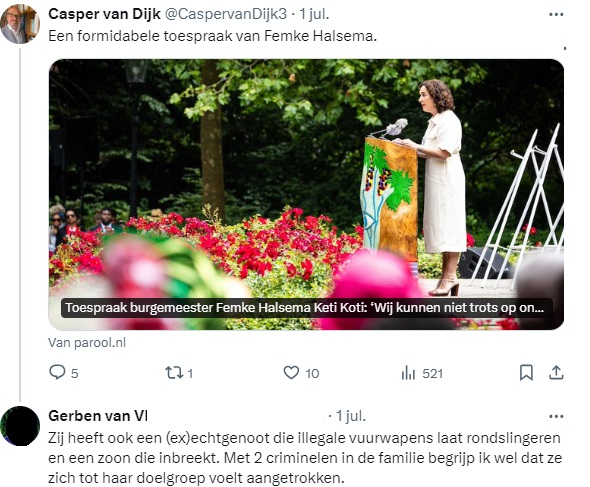Screen dimensions: 590x487
Task: Open the 1 jul. timestamp on Casper's tweet
Action: click(314, 14)
